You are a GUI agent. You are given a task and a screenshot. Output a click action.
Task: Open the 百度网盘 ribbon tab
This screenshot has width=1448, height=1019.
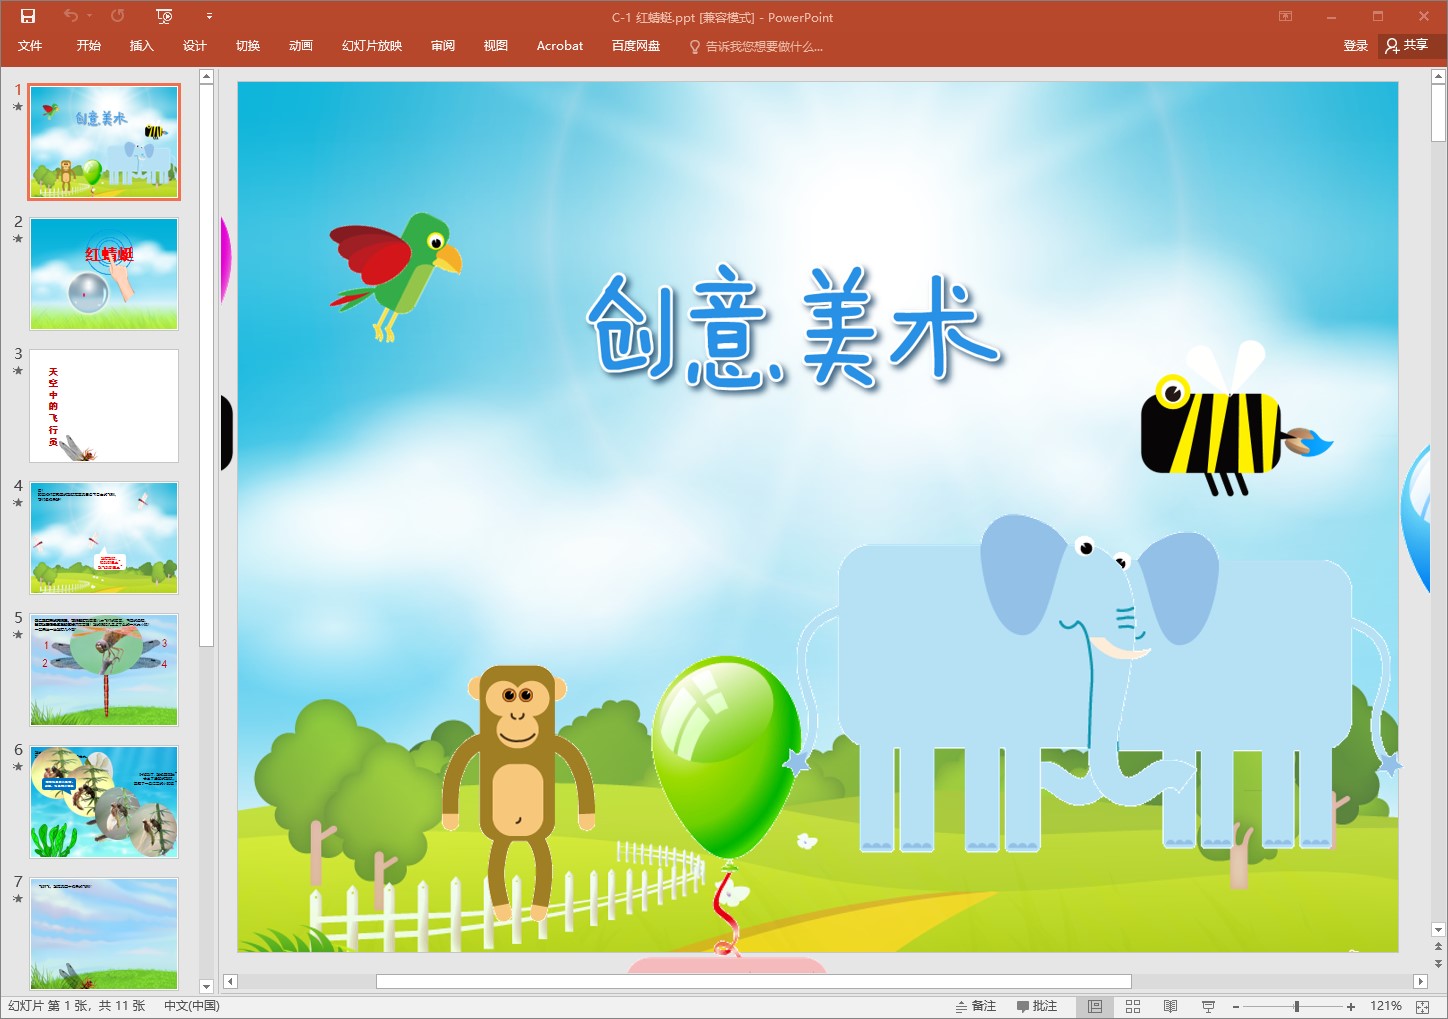point(636,46)
